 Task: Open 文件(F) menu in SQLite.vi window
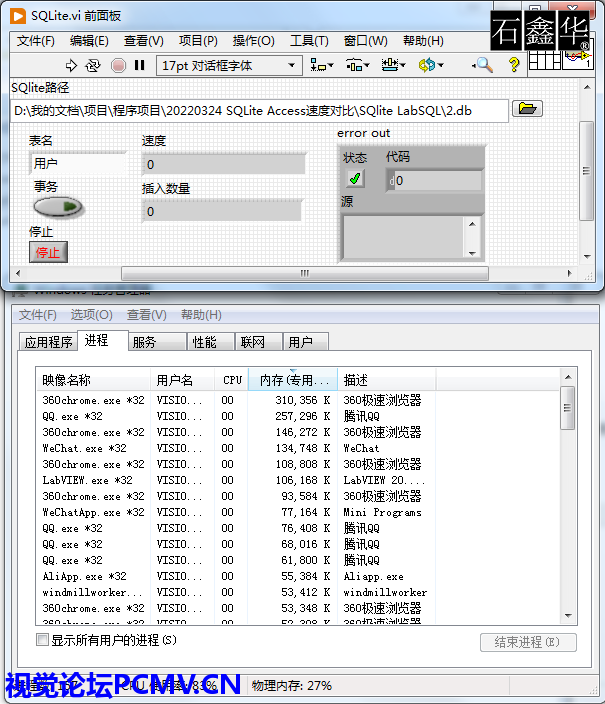click(x=35, y=41)
